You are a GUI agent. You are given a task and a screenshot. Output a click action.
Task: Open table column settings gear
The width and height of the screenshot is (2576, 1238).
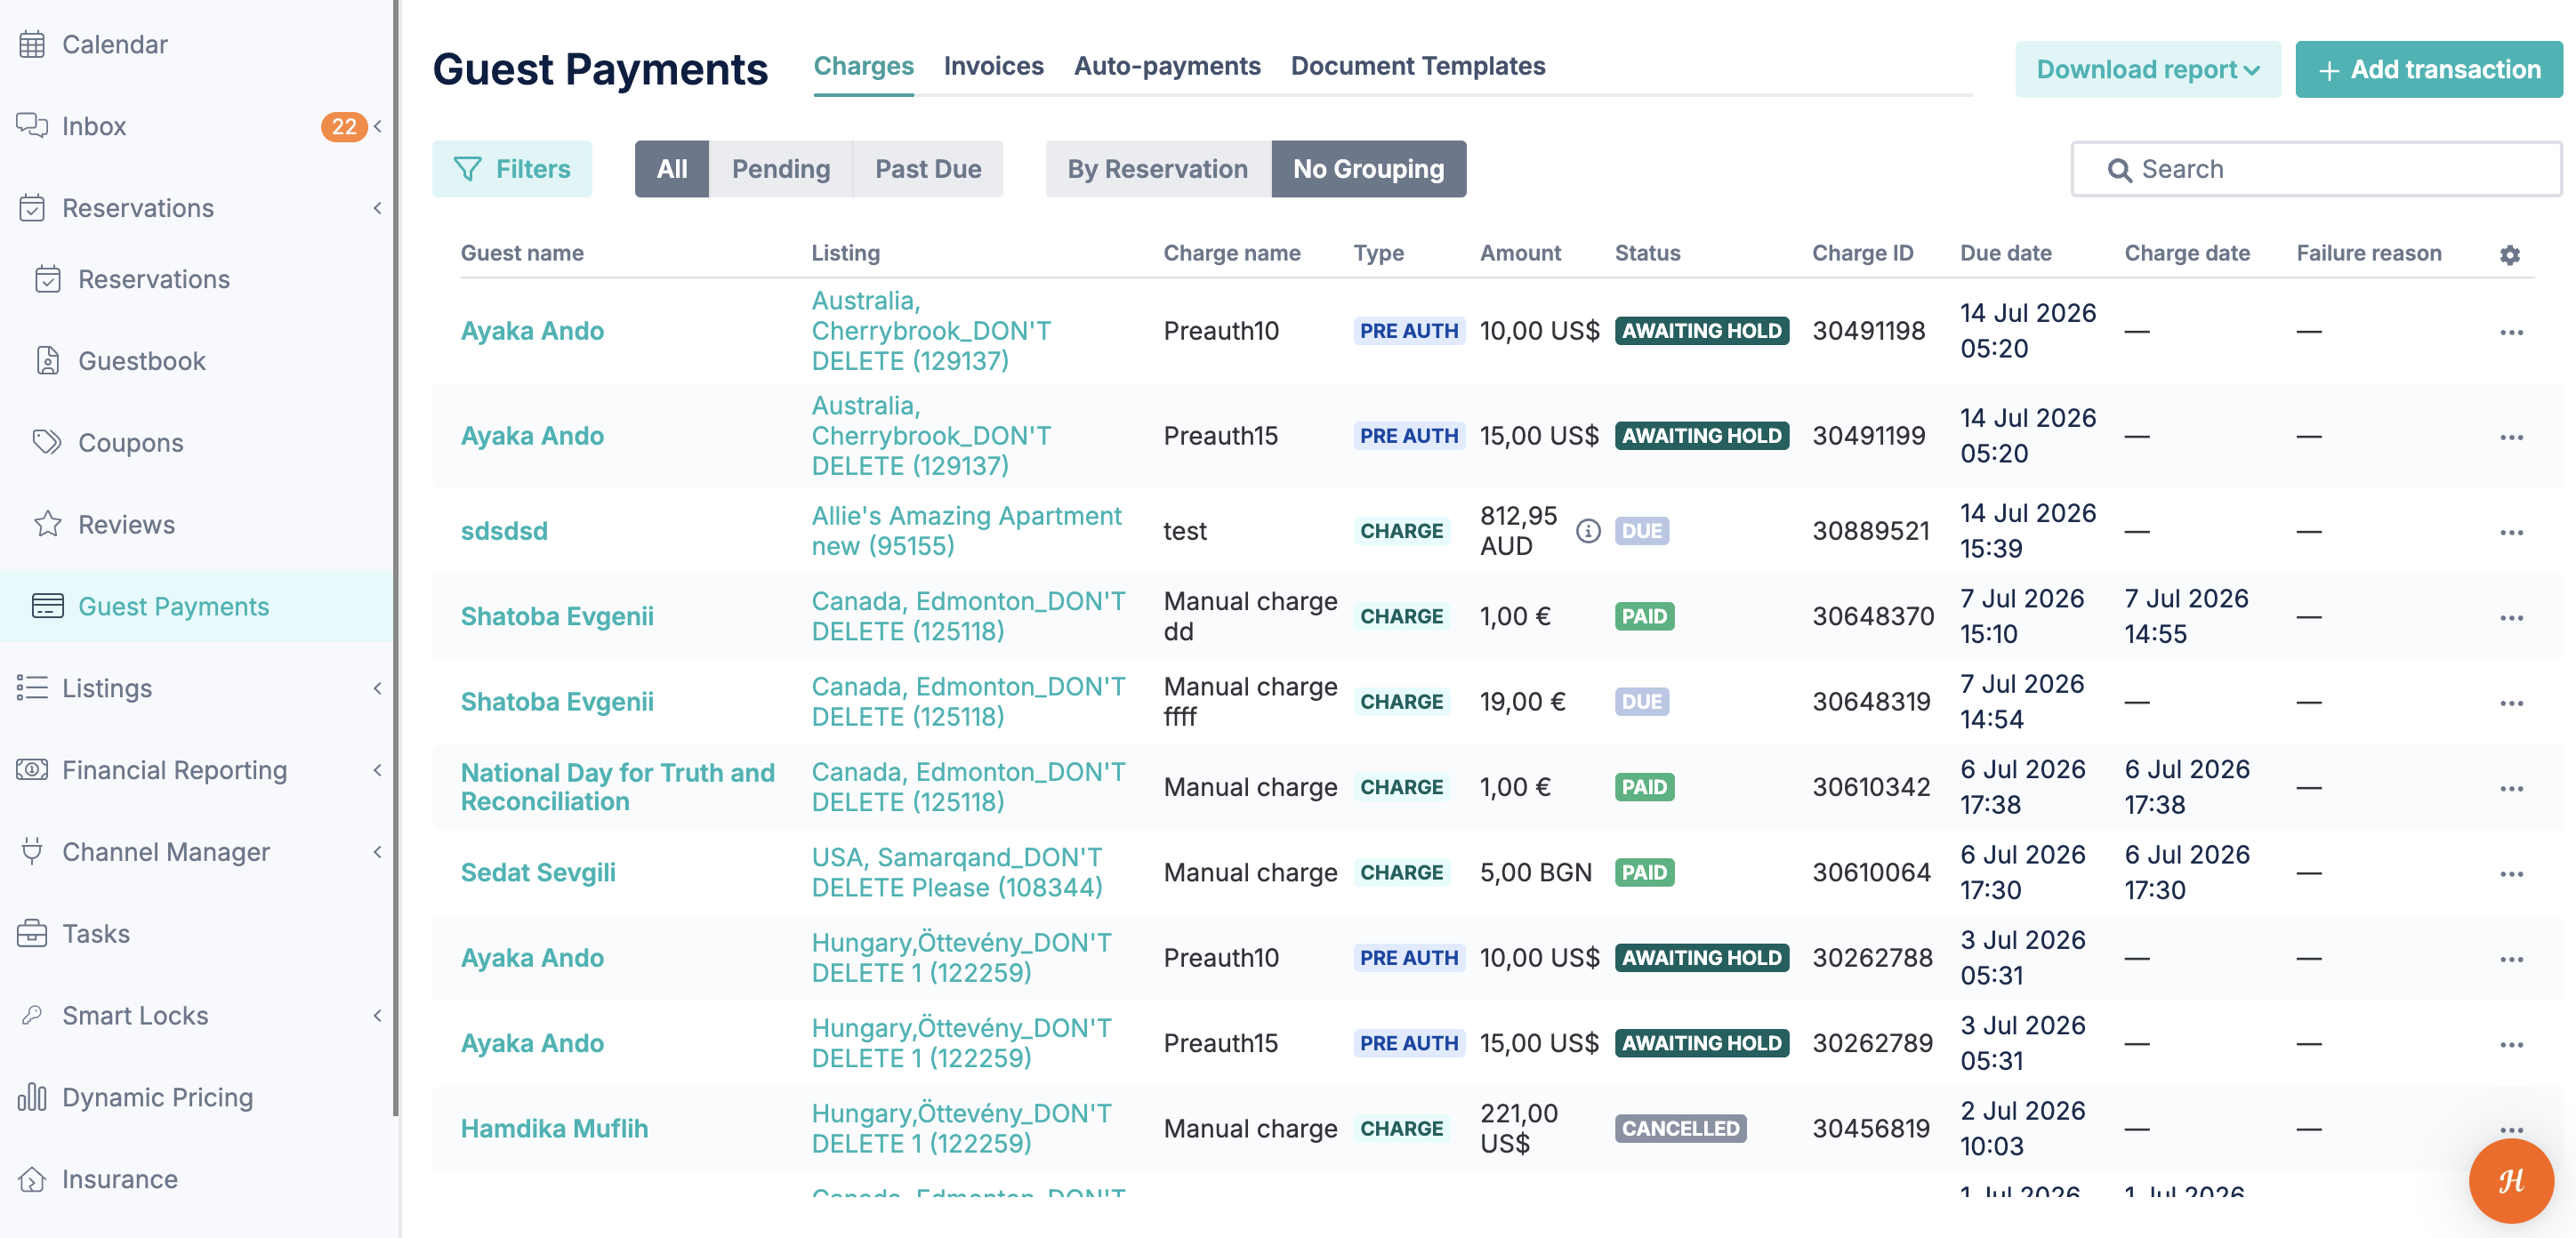pos(2510,254)
